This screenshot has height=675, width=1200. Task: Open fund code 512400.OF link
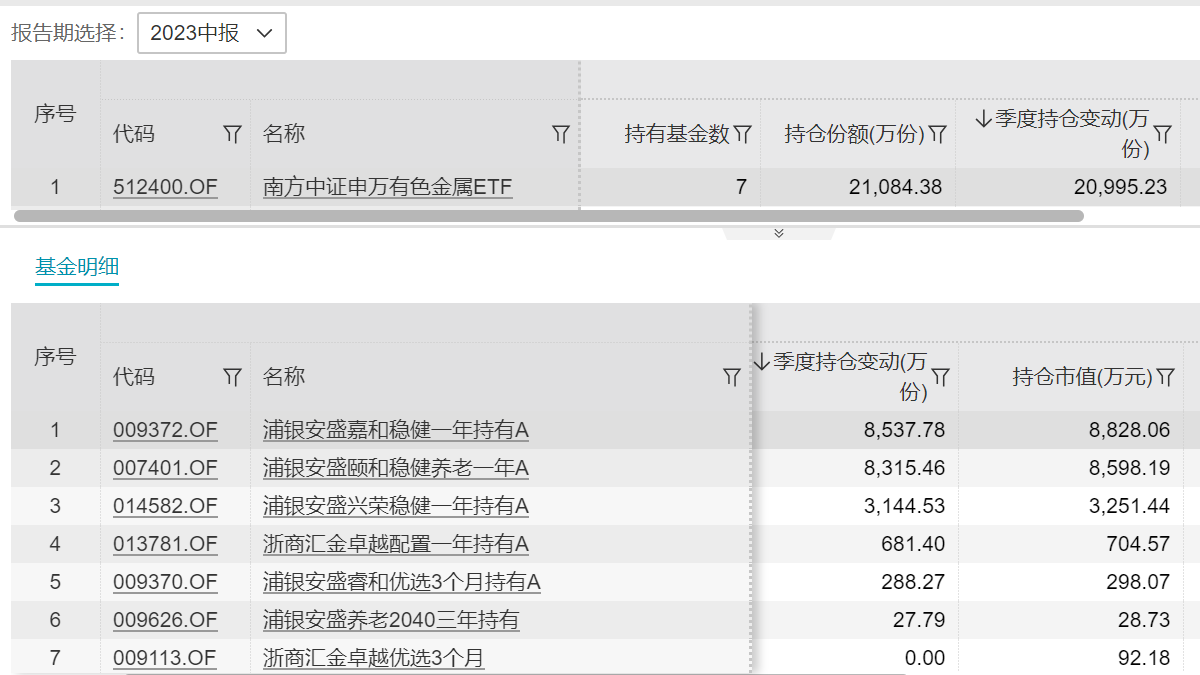pos(165,187)
